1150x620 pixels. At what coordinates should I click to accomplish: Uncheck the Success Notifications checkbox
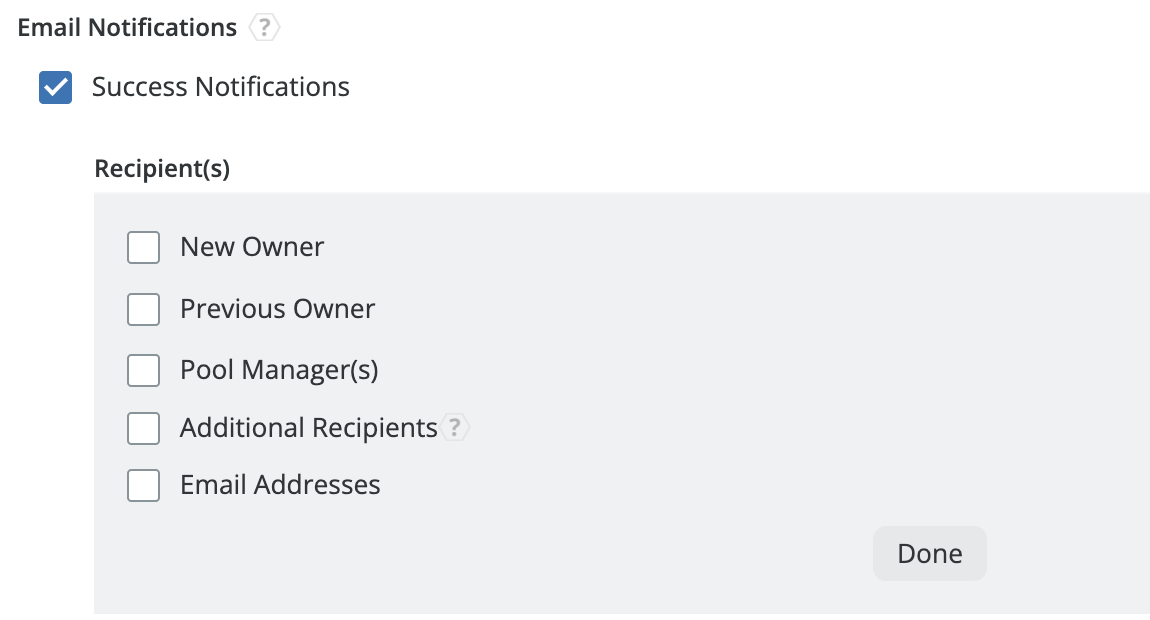[55, 88]
